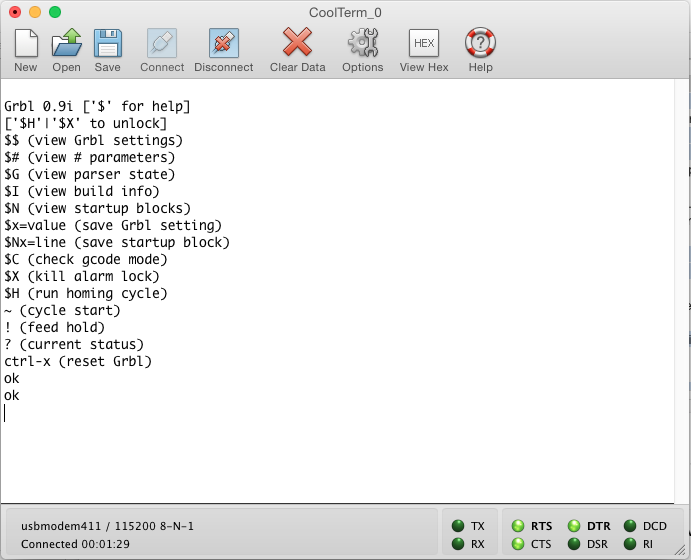Click the DCD status light
This screenshot has height=560, width=691.
[x=630, y=526]
